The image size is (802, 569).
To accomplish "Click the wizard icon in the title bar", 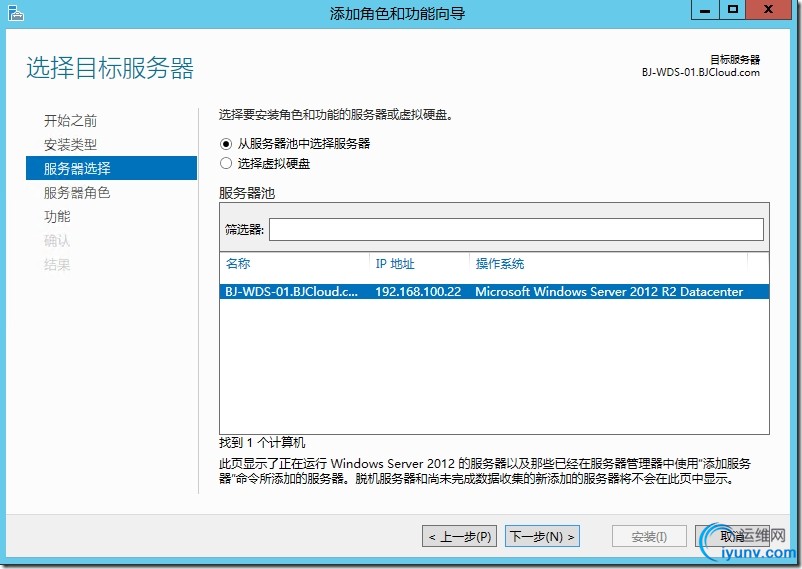I will click(16, 12).
